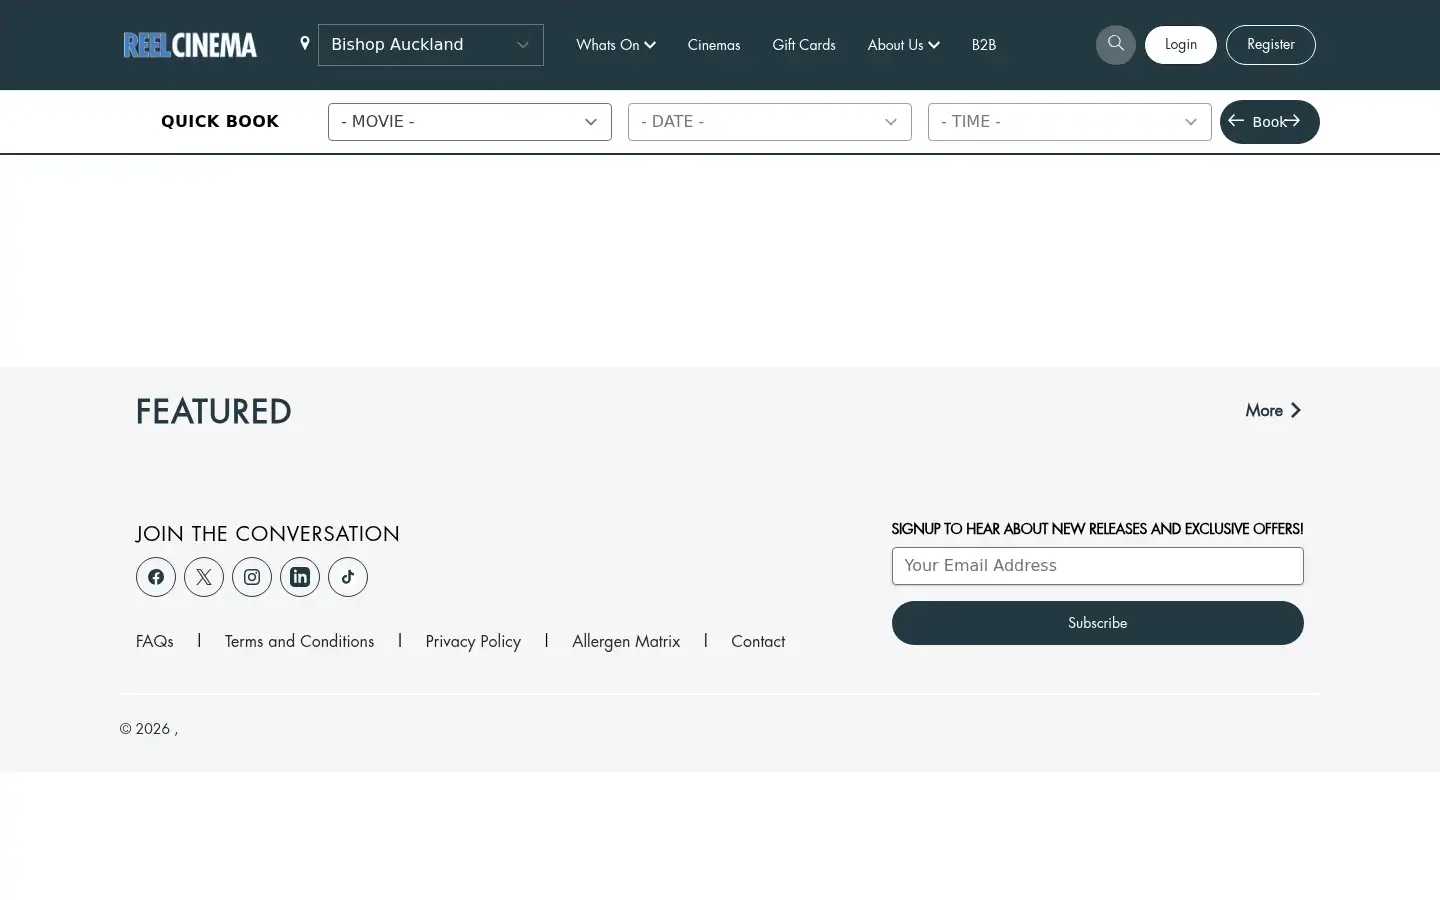Open the Privacy Policy link
1440x900 pixels.
point(473,641)
